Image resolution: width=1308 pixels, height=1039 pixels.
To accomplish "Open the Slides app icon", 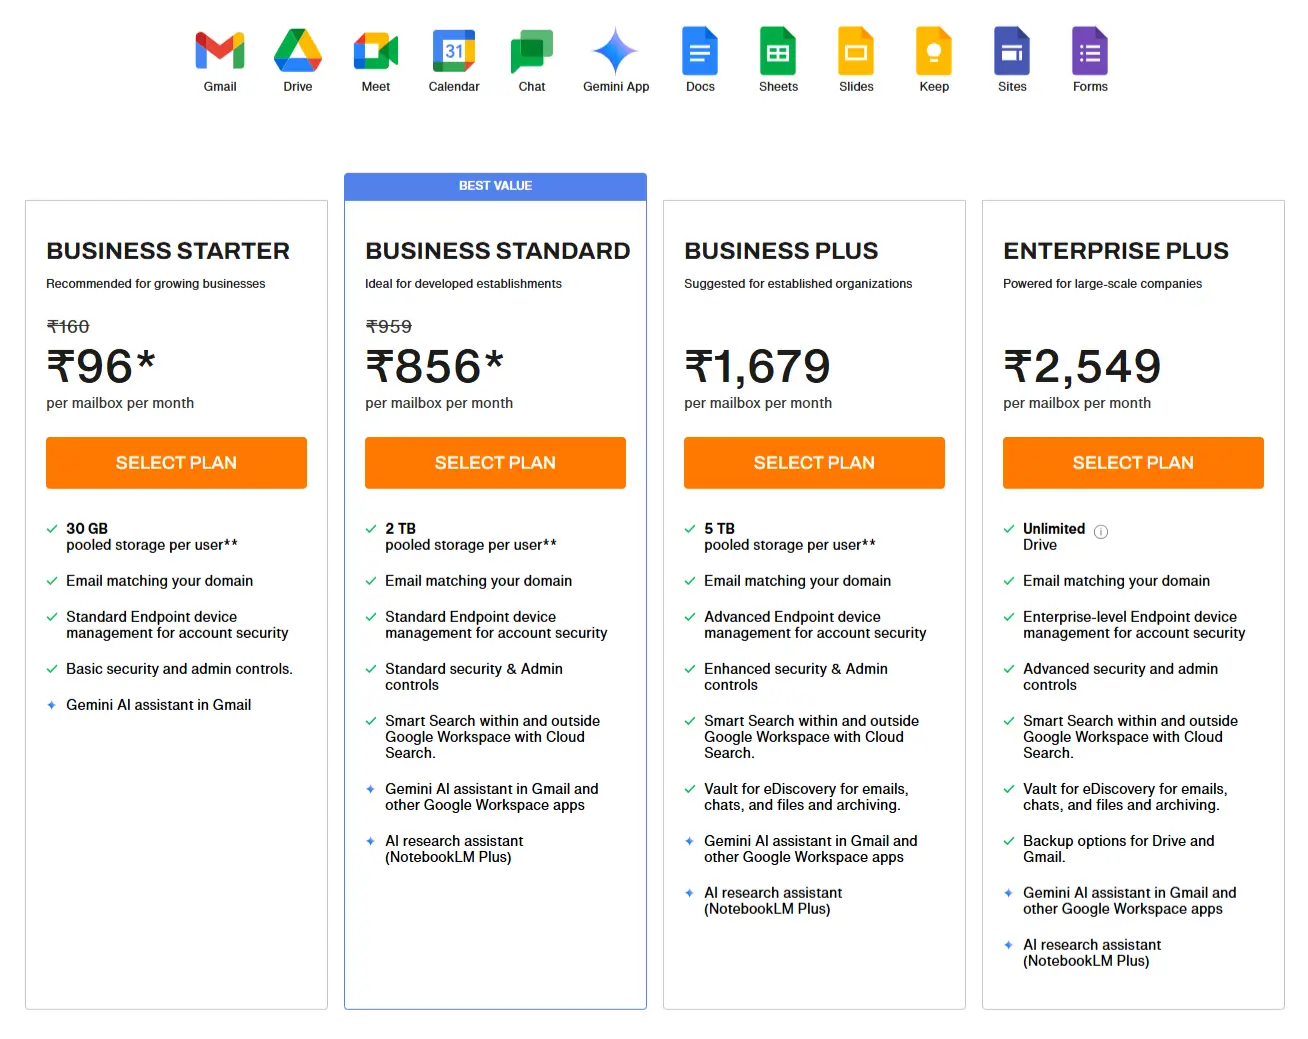I will (x=855, y=48).
